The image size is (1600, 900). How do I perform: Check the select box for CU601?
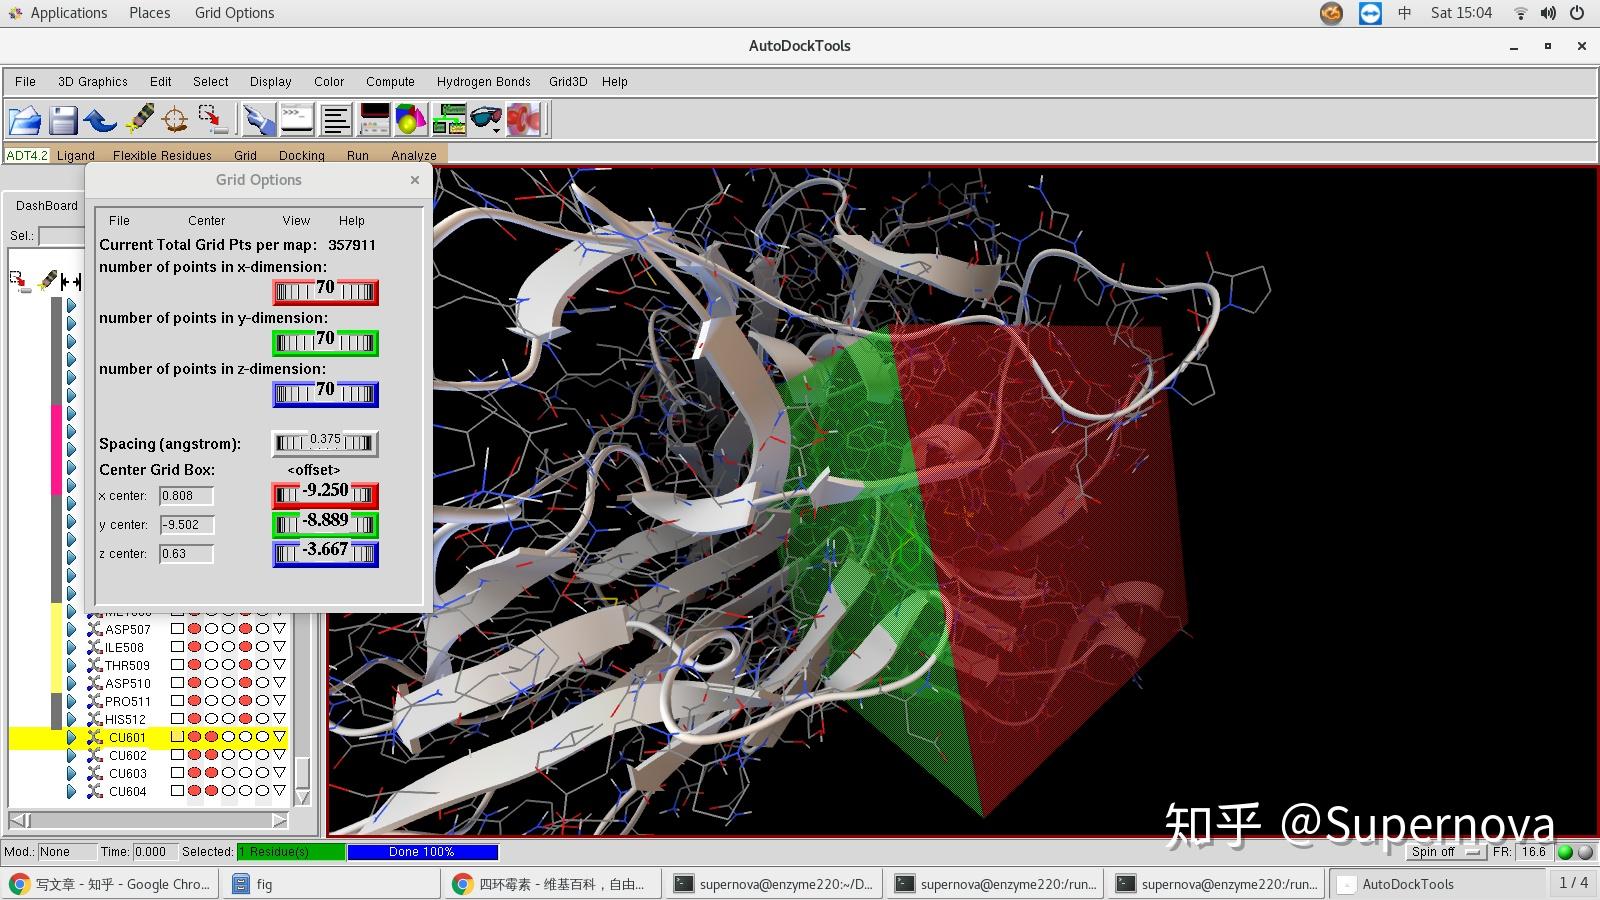(x=177, y=737)
